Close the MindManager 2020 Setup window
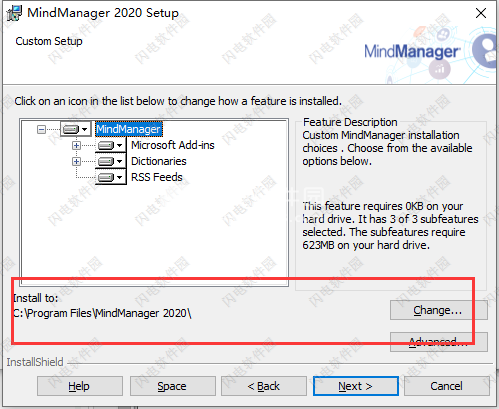The width and height of the screenshot is (499, 409). click(481, 13)
